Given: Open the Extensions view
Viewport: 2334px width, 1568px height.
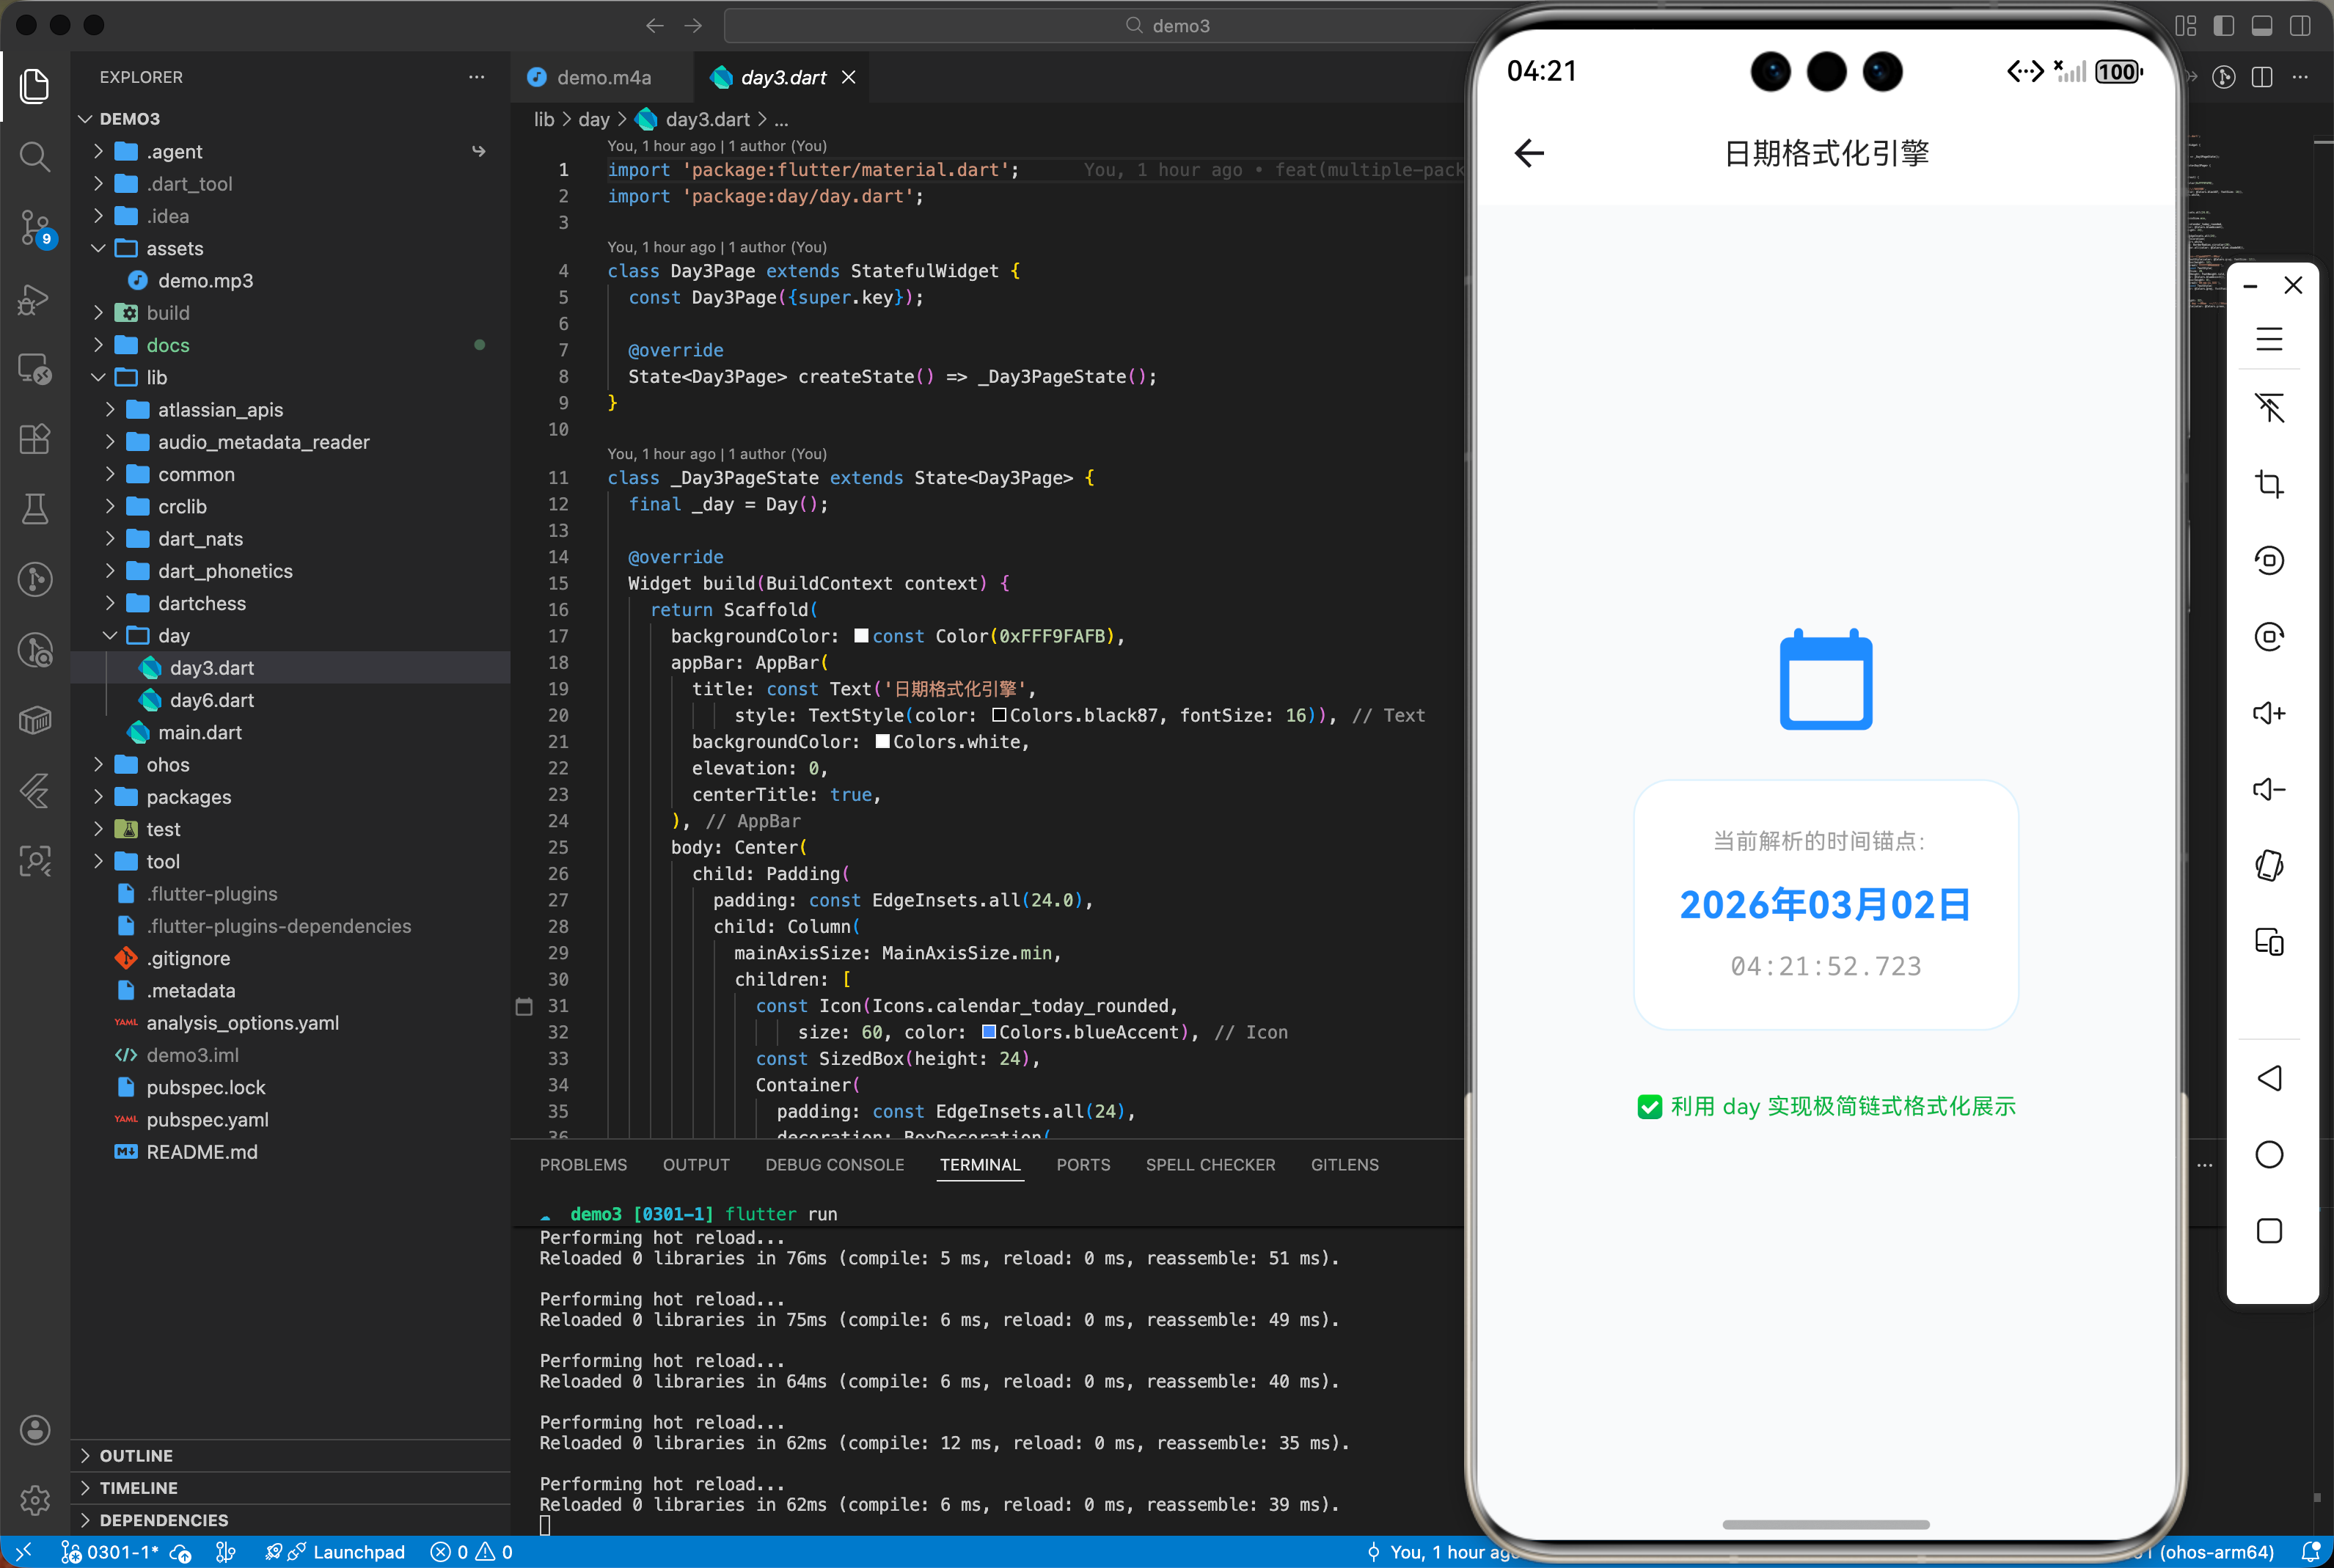Looking at the screenshot, I should [x=35, y=439].
